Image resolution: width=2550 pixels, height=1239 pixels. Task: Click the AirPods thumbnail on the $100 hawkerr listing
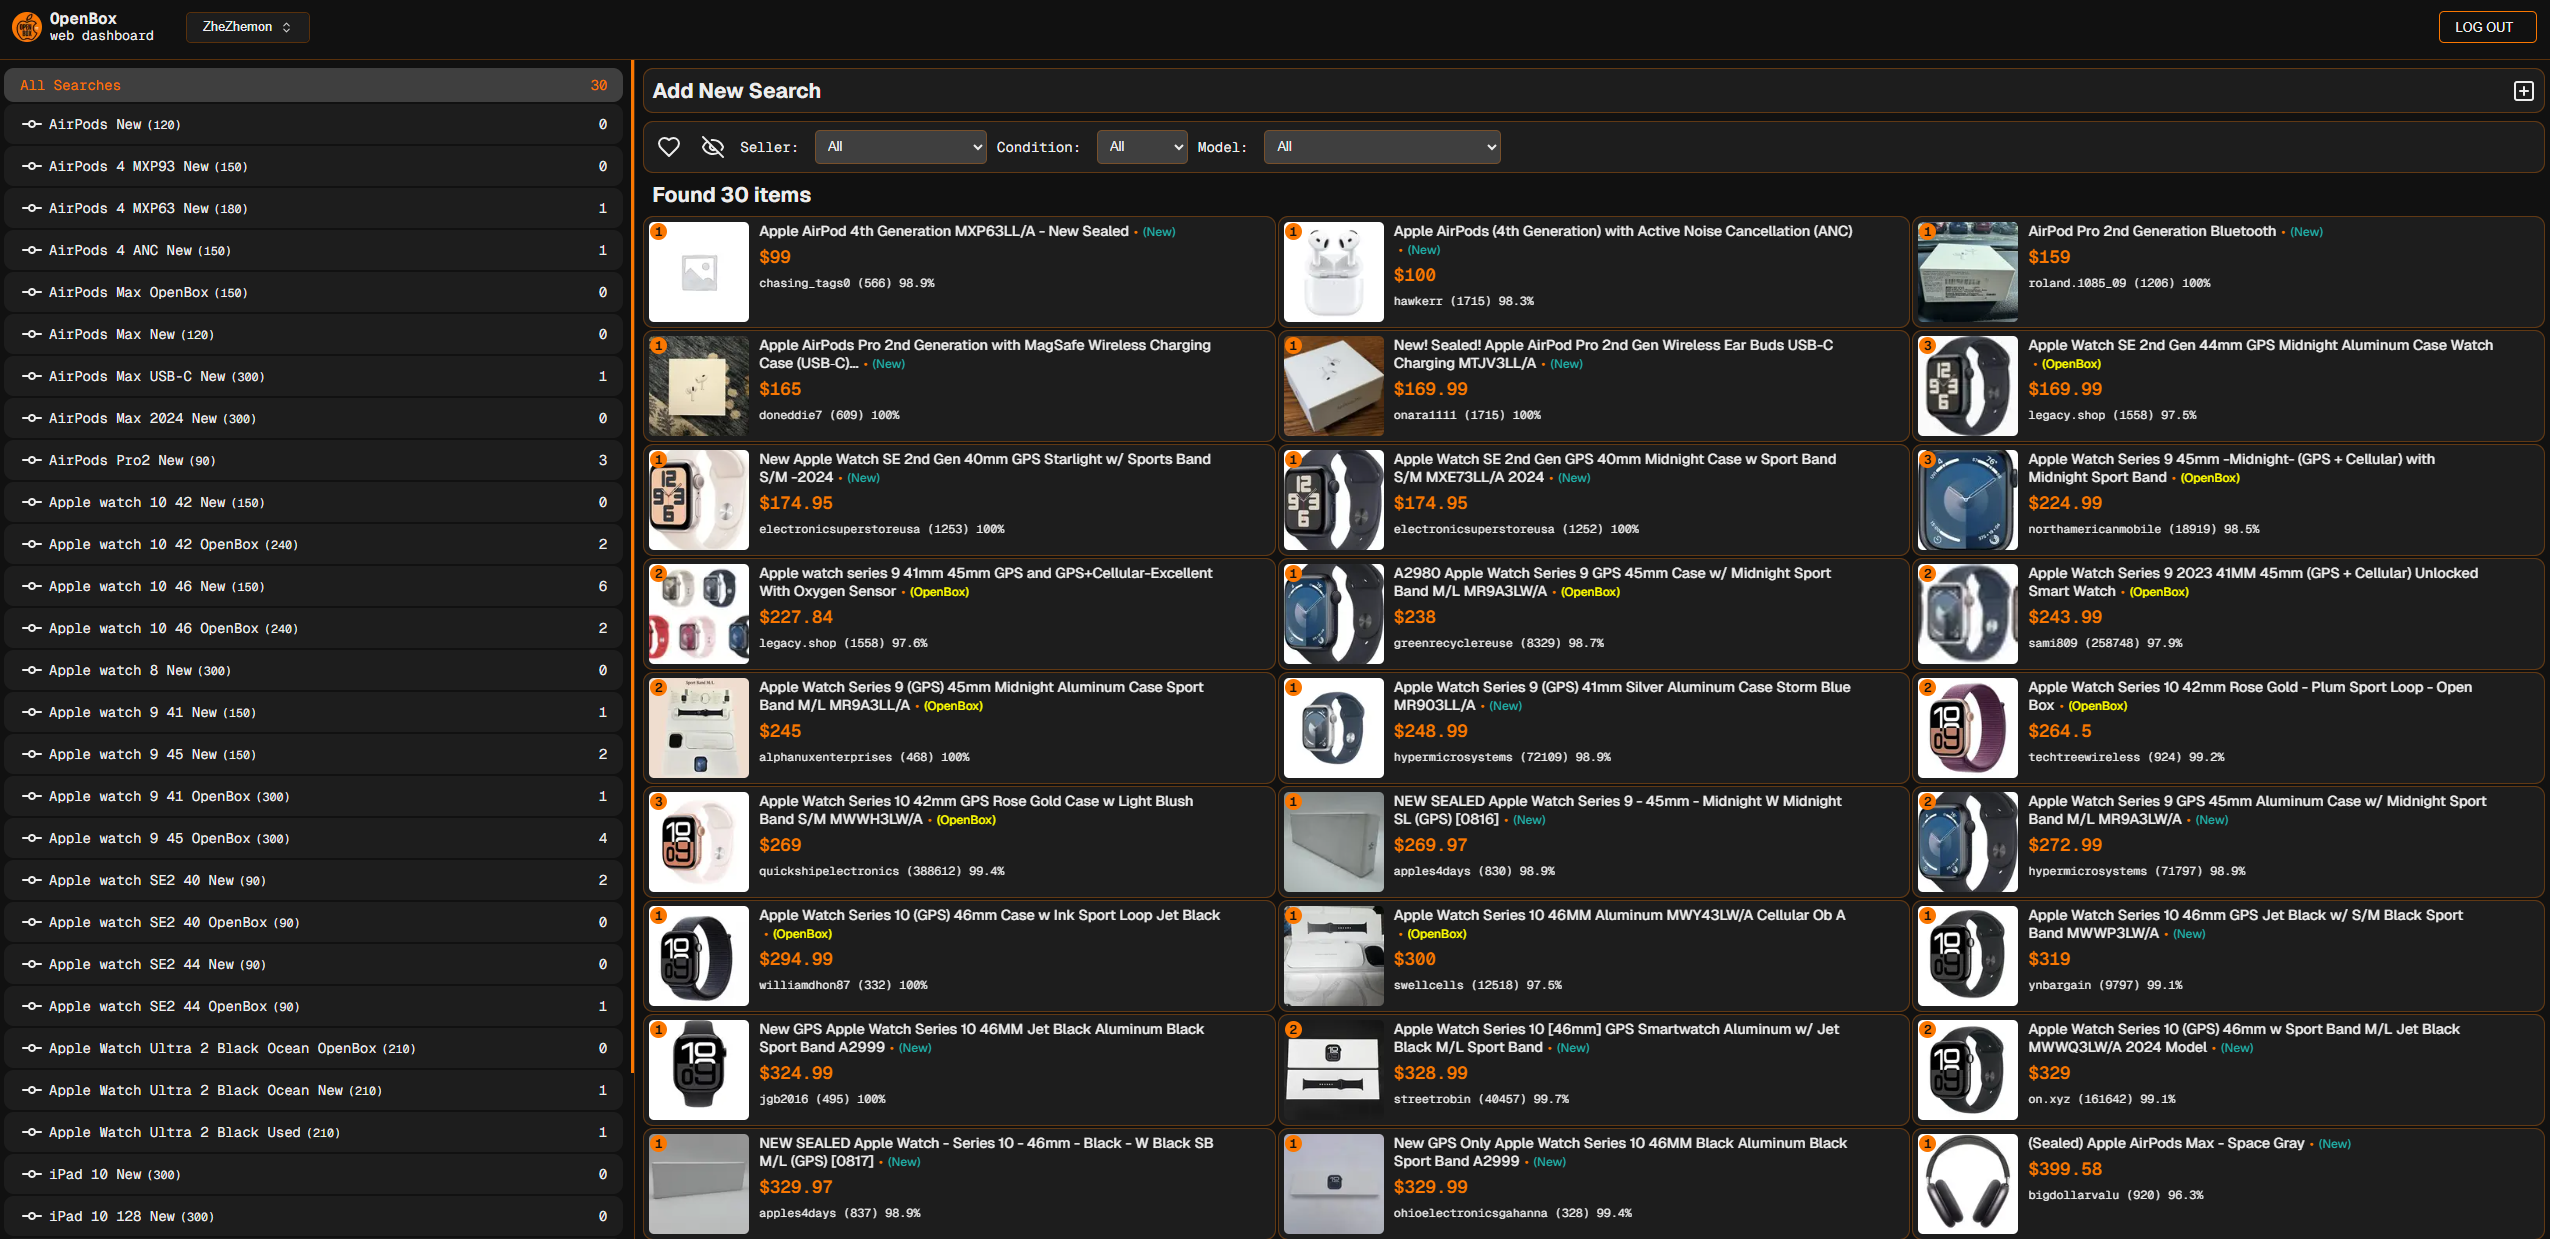click(x=1333, y=272)
